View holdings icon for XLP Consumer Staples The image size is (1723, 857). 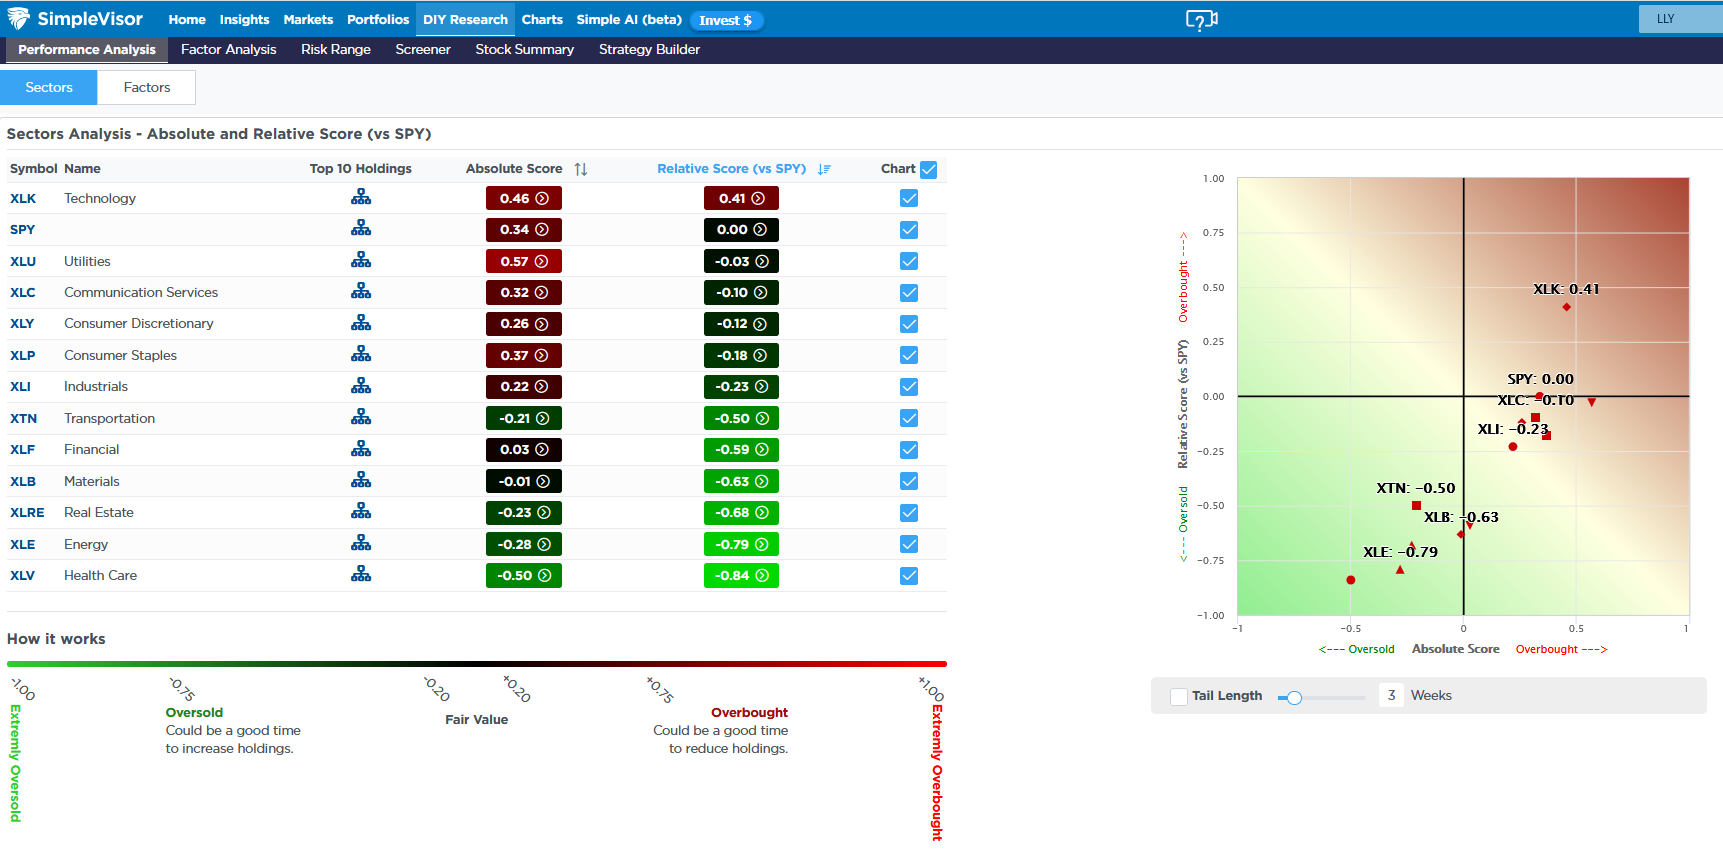tap(361, 354)
